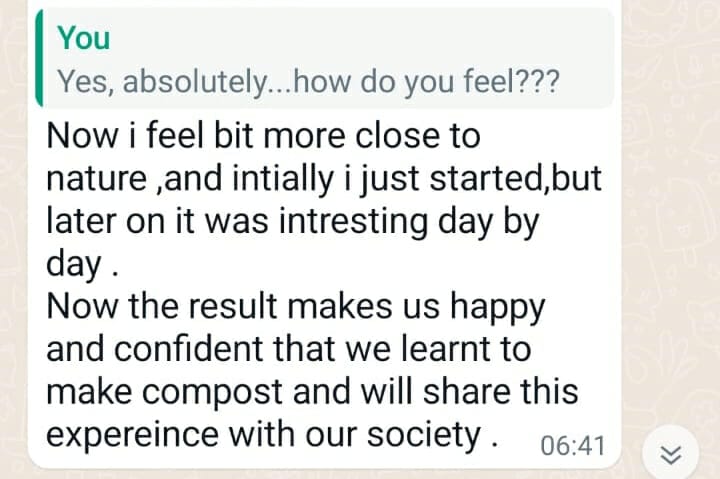Tap the scroll-to-bottom double chevron button
This screenshot has height=479, width=720.
[x=672, y=457]
